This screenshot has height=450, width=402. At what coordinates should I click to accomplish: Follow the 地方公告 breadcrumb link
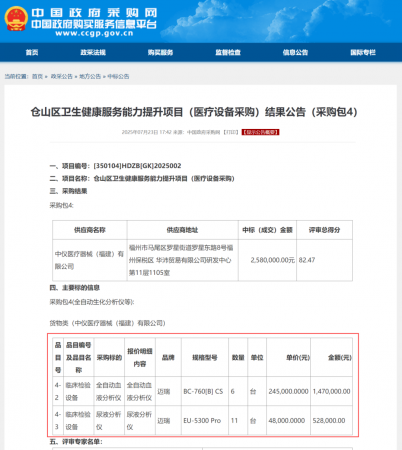click(90, 77)
